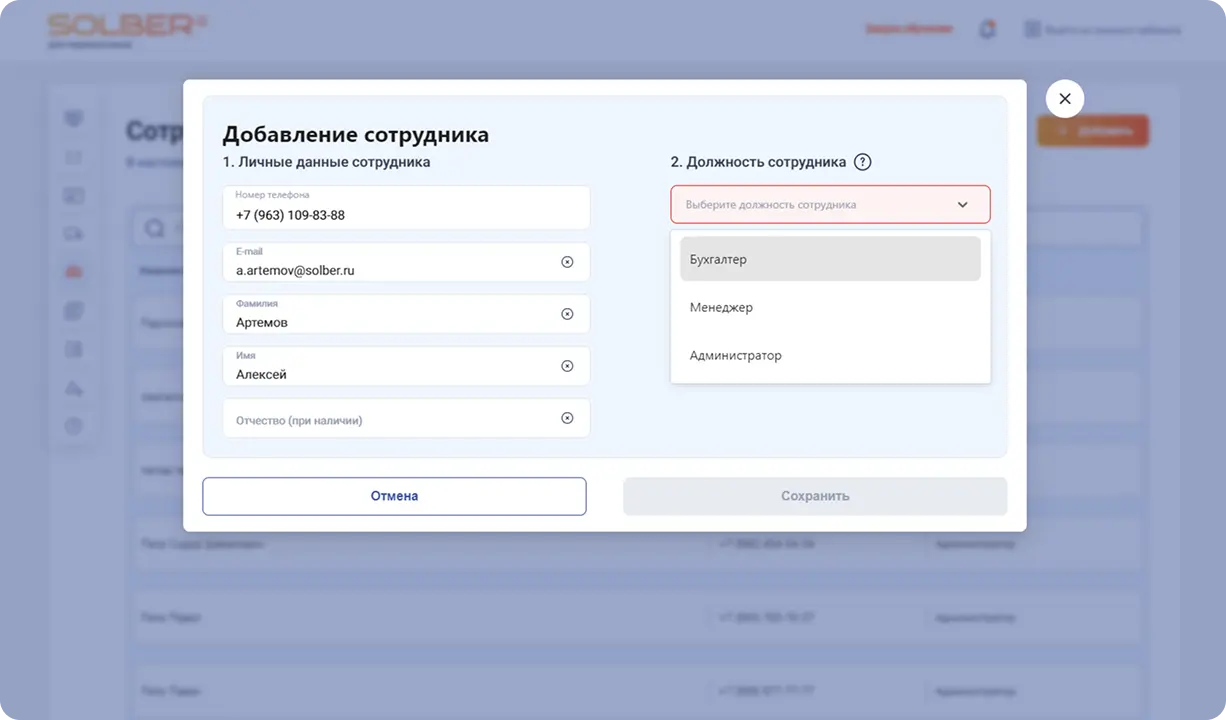Click the clear icon in the Отчество field

pos(567,418)
